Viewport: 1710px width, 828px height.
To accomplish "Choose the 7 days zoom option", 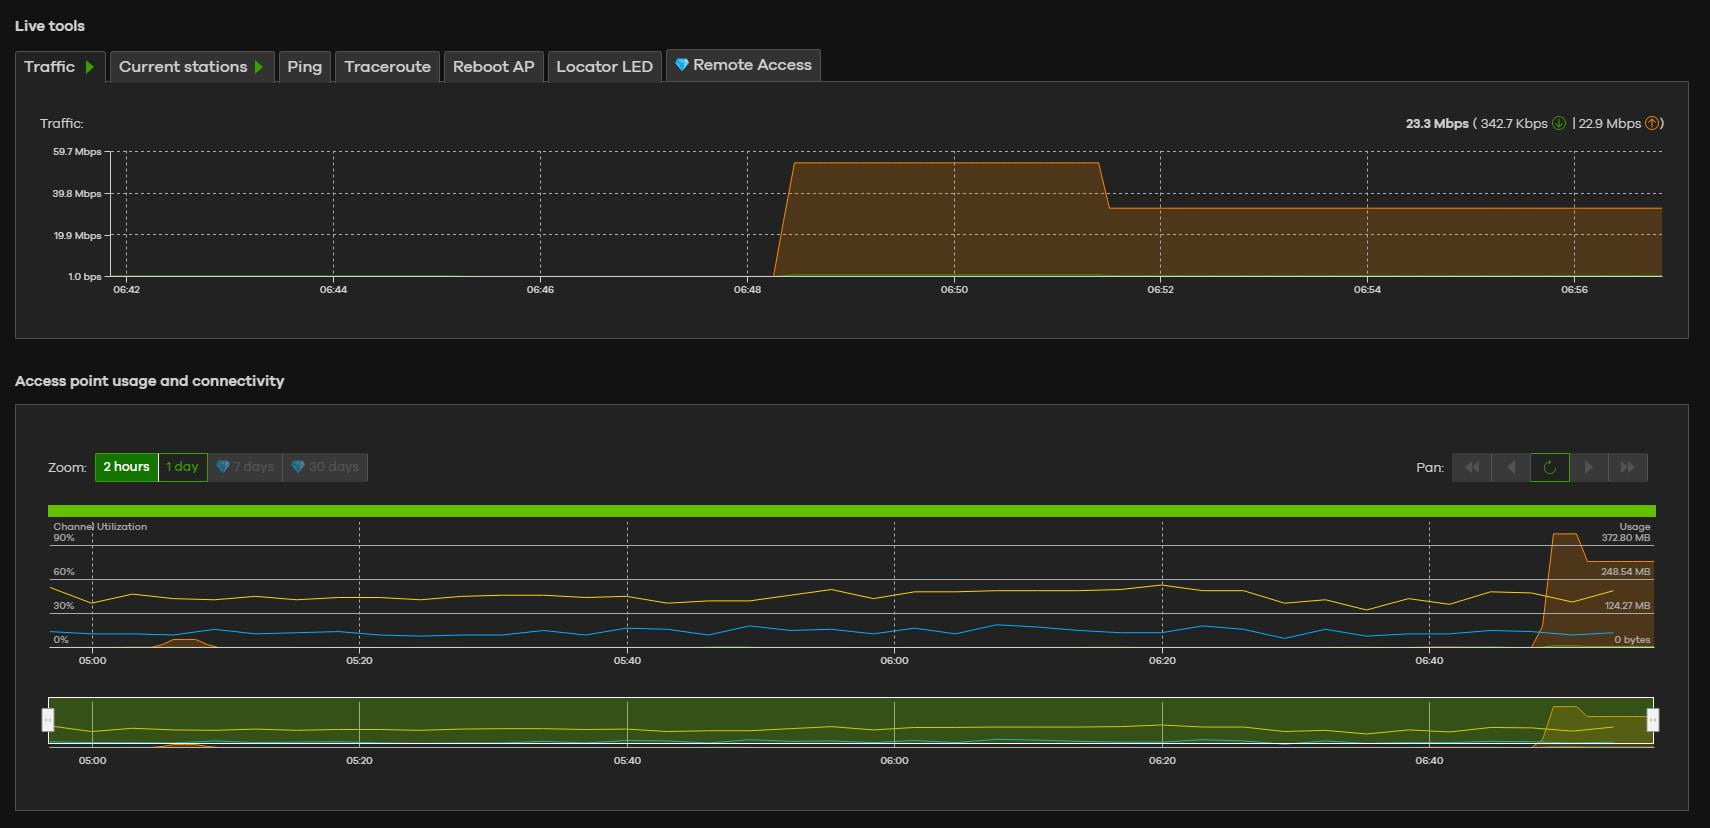I will click(x=245, y=467).
